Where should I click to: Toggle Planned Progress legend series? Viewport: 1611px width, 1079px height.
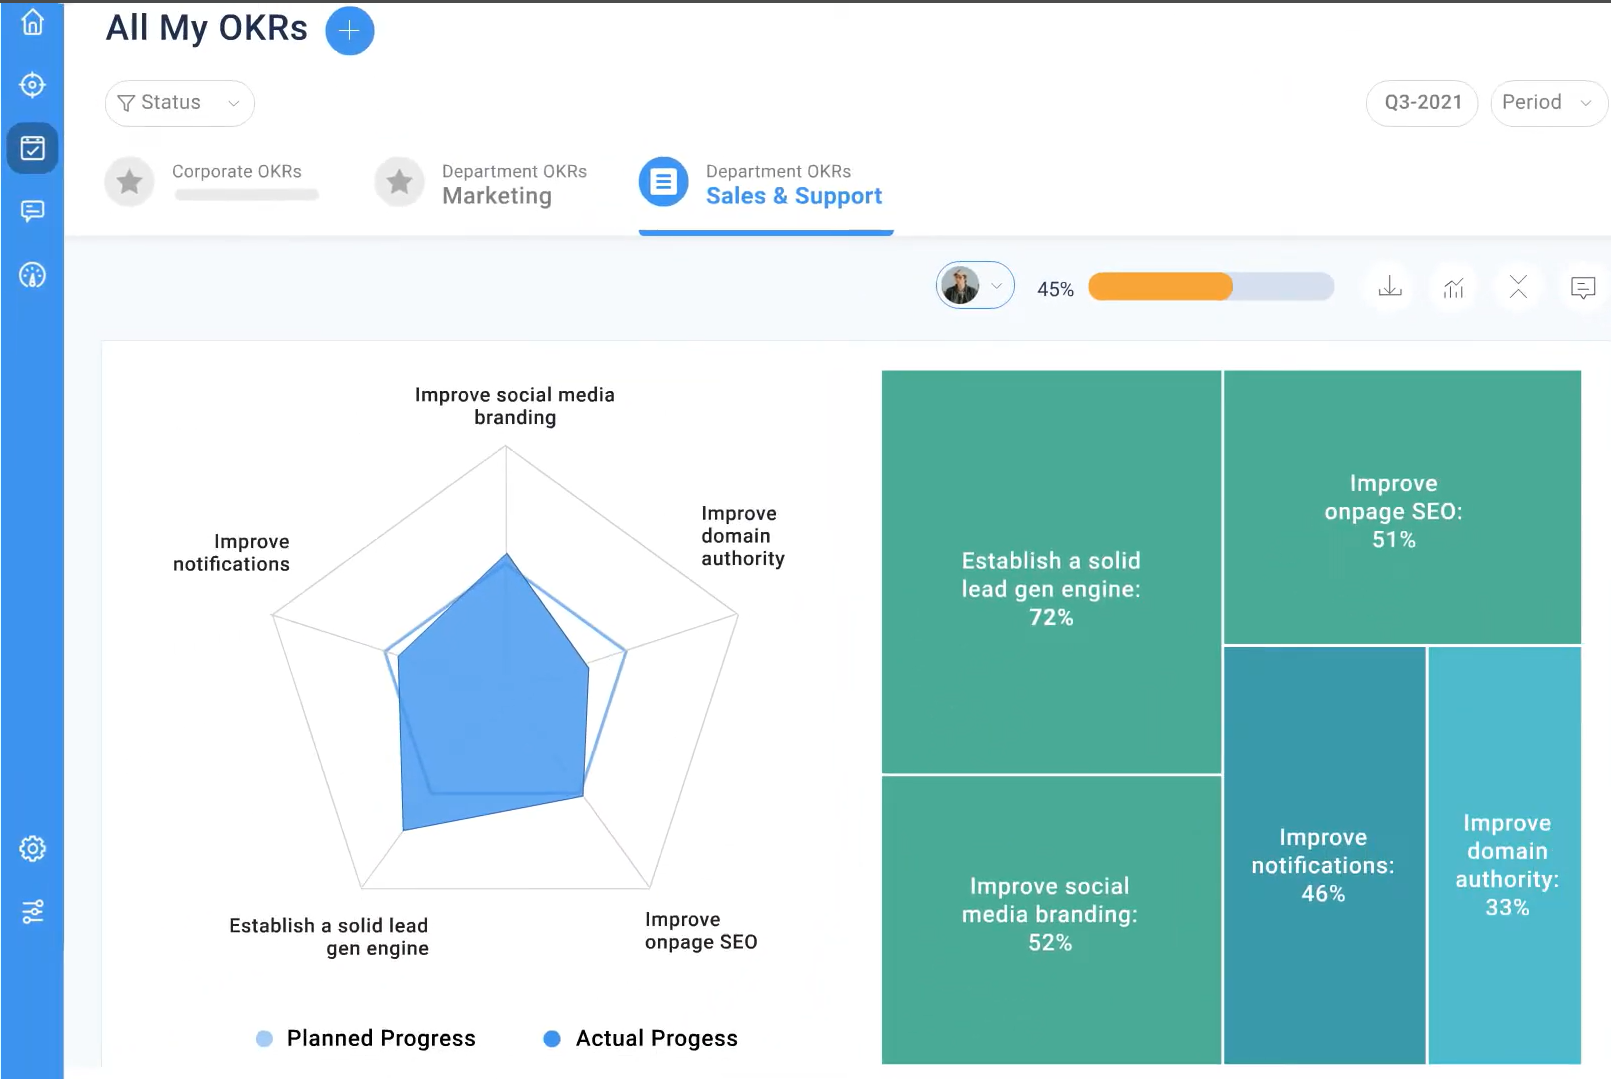pyautogui.click(x=366, y=1038)
